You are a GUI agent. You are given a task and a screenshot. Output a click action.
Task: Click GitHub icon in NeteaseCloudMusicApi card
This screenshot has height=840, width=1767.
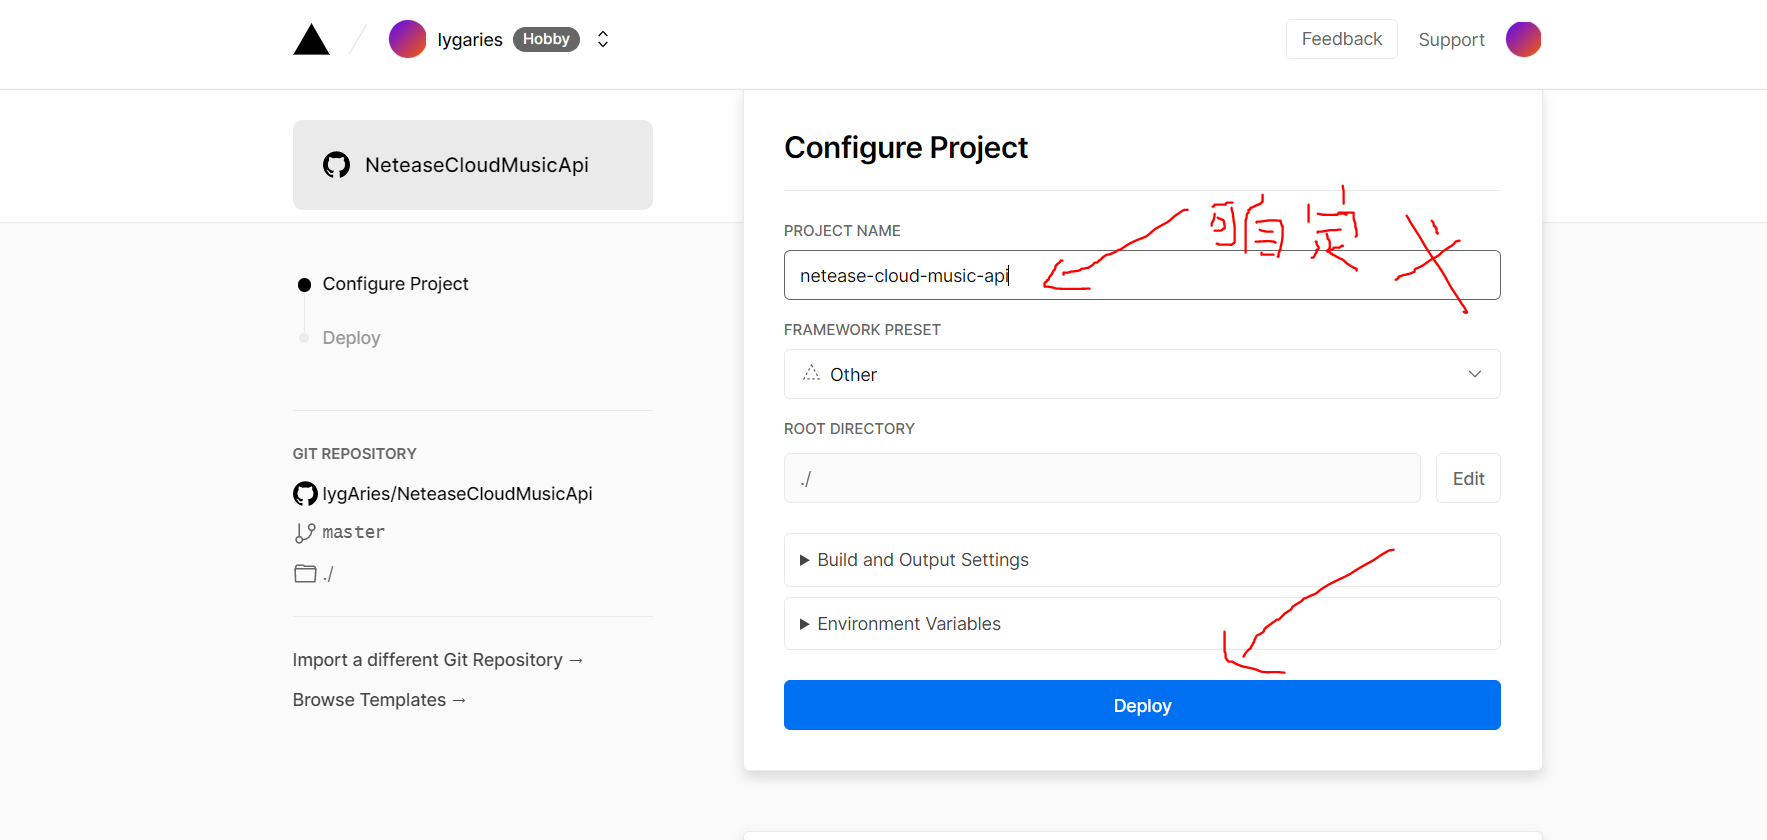tap(336, 165)
